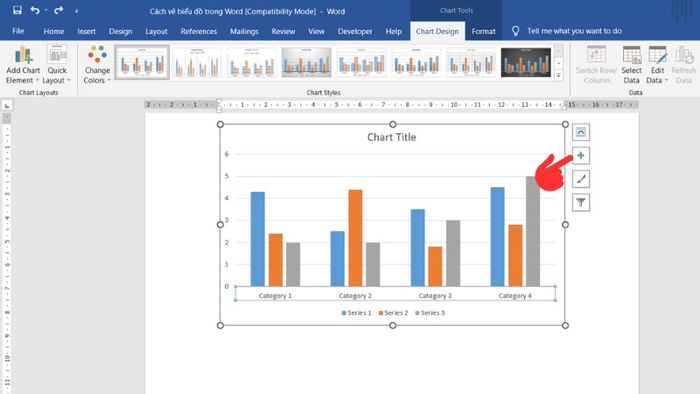Click the Undo arrow icon
700x394 pixels.
pos(35,10)
